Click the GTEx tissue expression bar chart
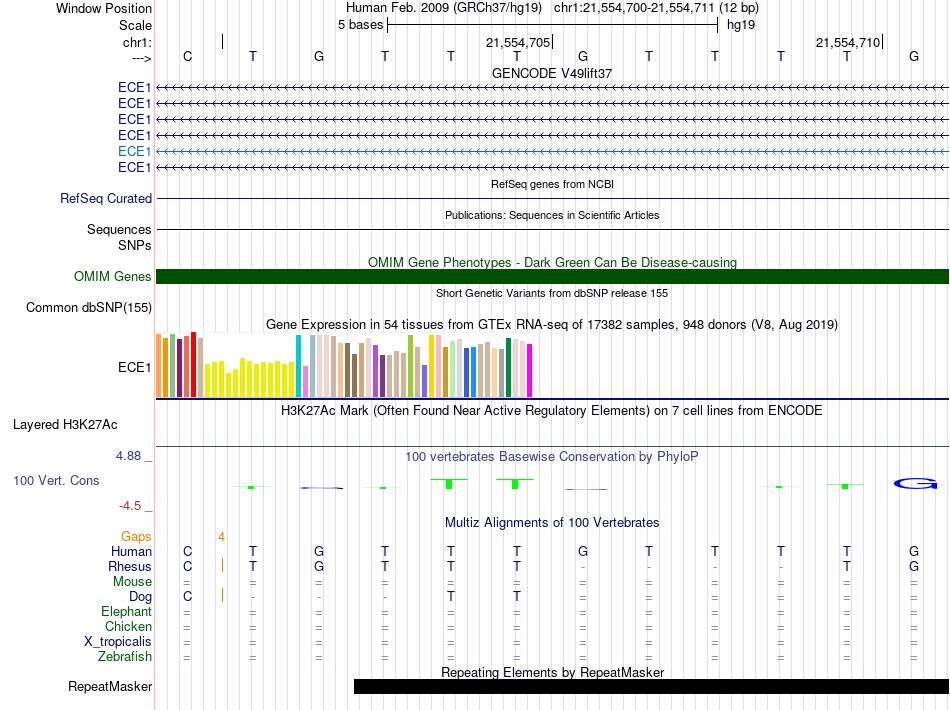The width and height of the screenshot is (950, 710). [345, 366]
